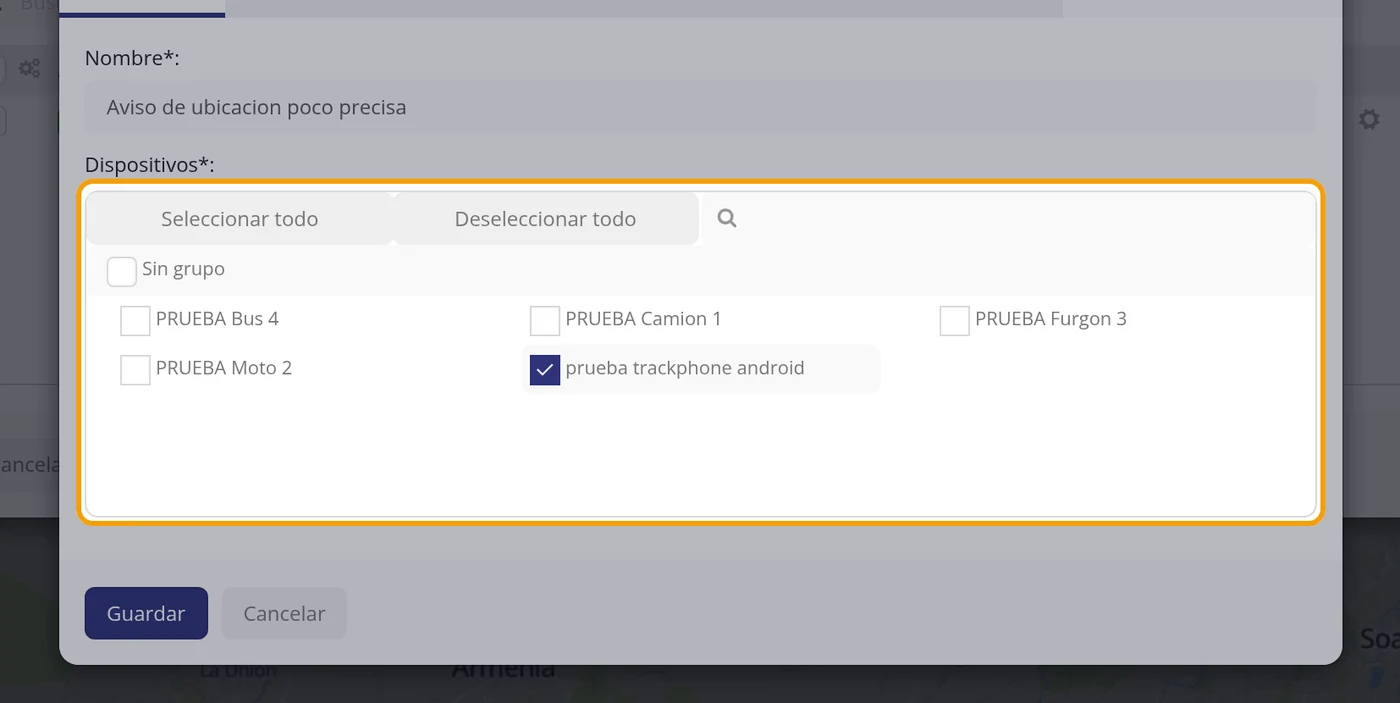Toggle the Sin grupo group checkbox

point(122,271)
